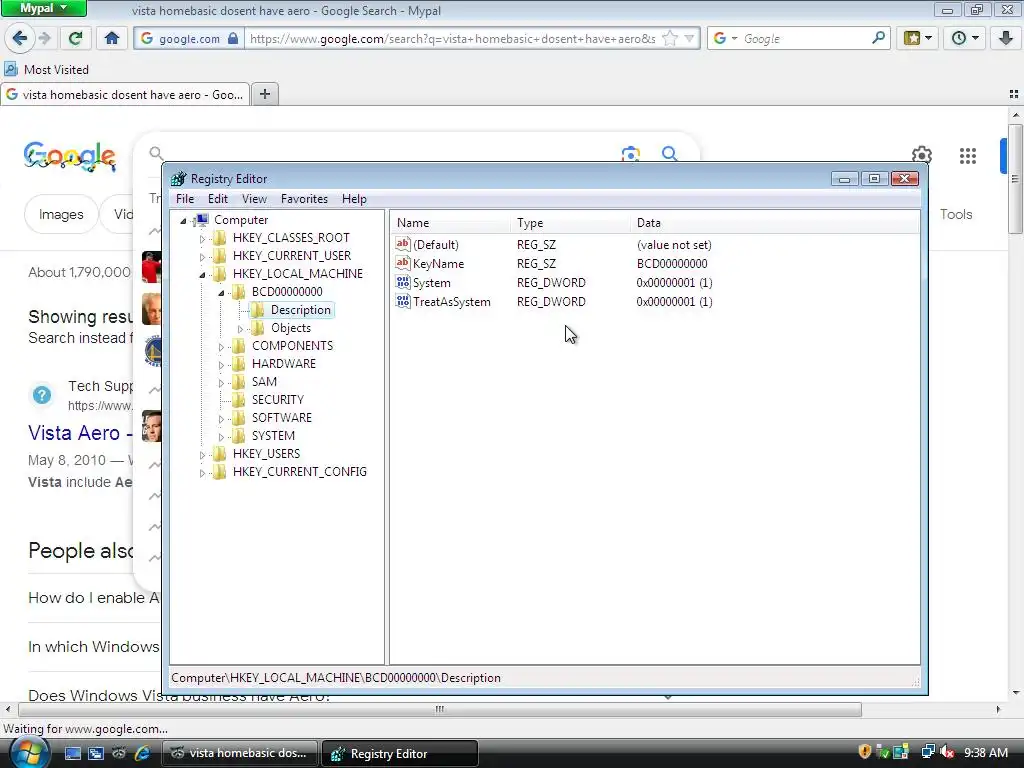Select the HARDWARE registry key
The width and height of the screenshot is (1024, 768).
click(283, 364)
